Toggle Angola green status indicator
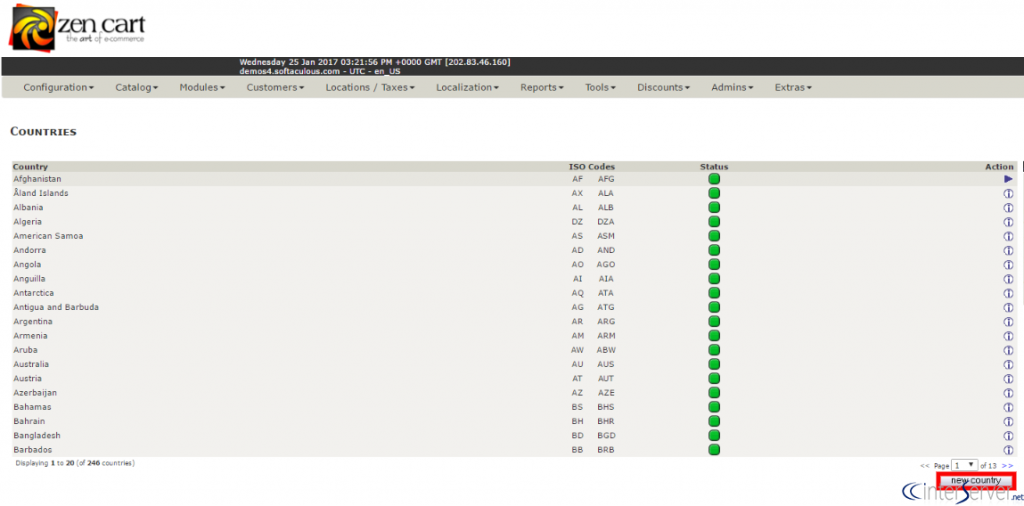Image resolution: width=1024 pixels, height=506 pixels. pyautogui.click(x=714, y=264)
